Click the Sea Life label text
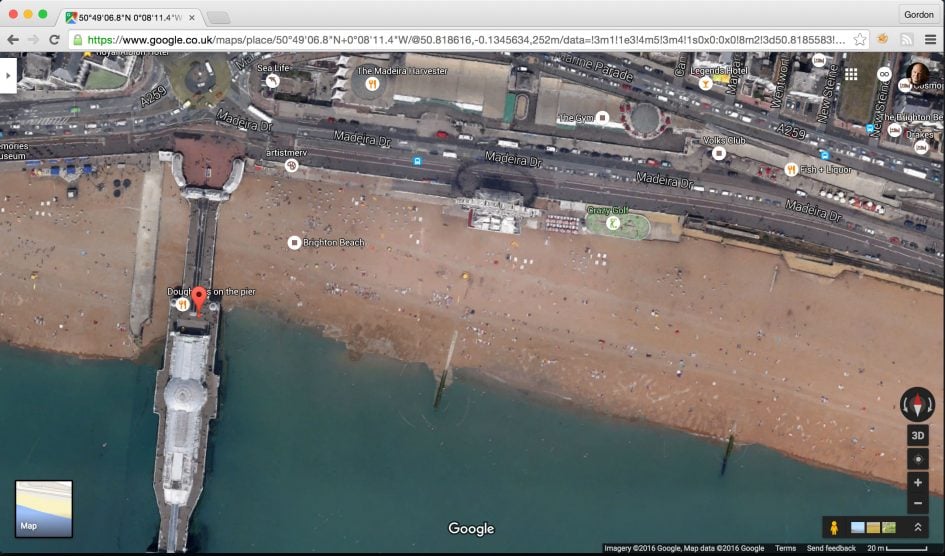 pyautogui.click(x=273, y=67)
